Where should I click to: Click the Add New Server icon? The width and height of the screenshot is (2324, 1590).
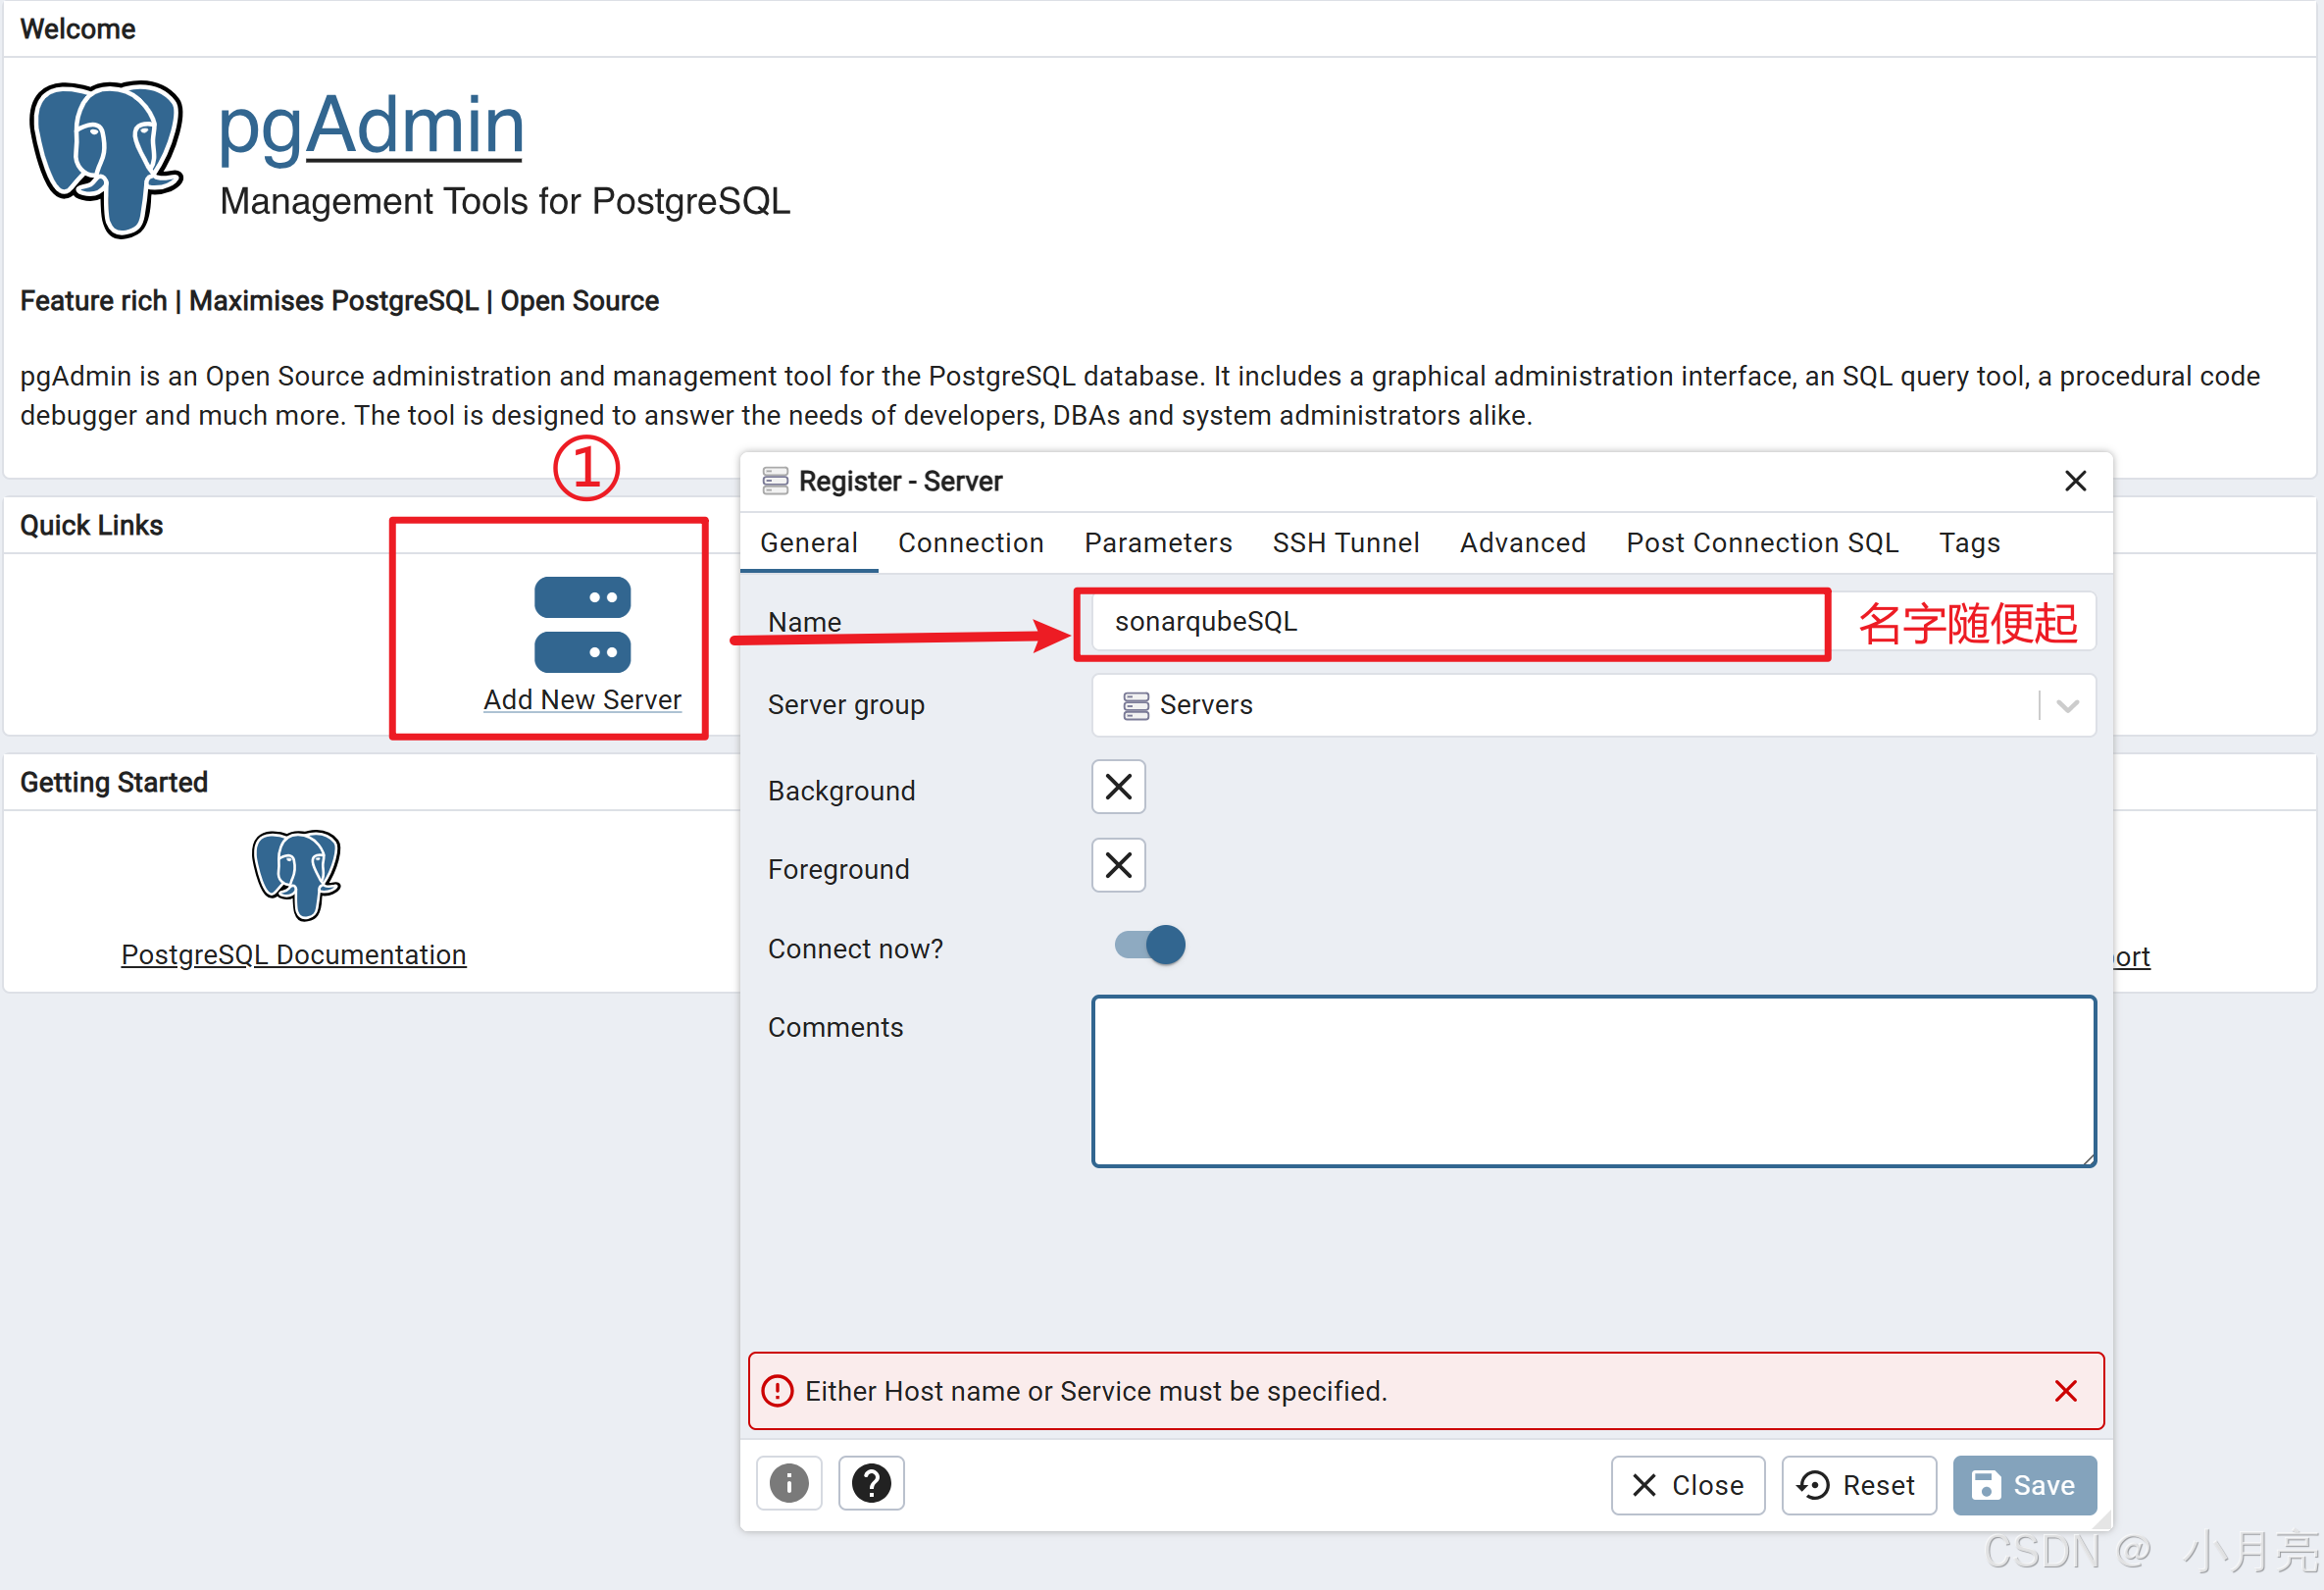point(582,625)
